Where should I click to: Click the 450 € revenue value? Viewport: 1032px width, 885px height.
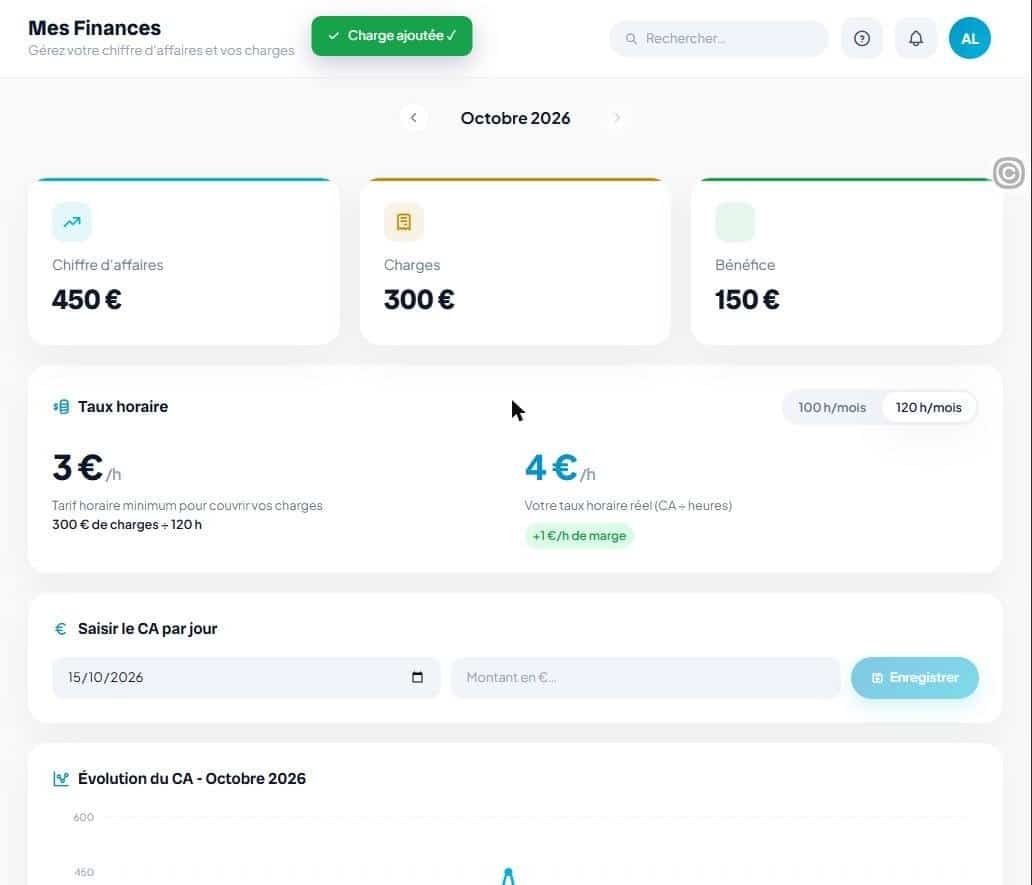[87, 299]
